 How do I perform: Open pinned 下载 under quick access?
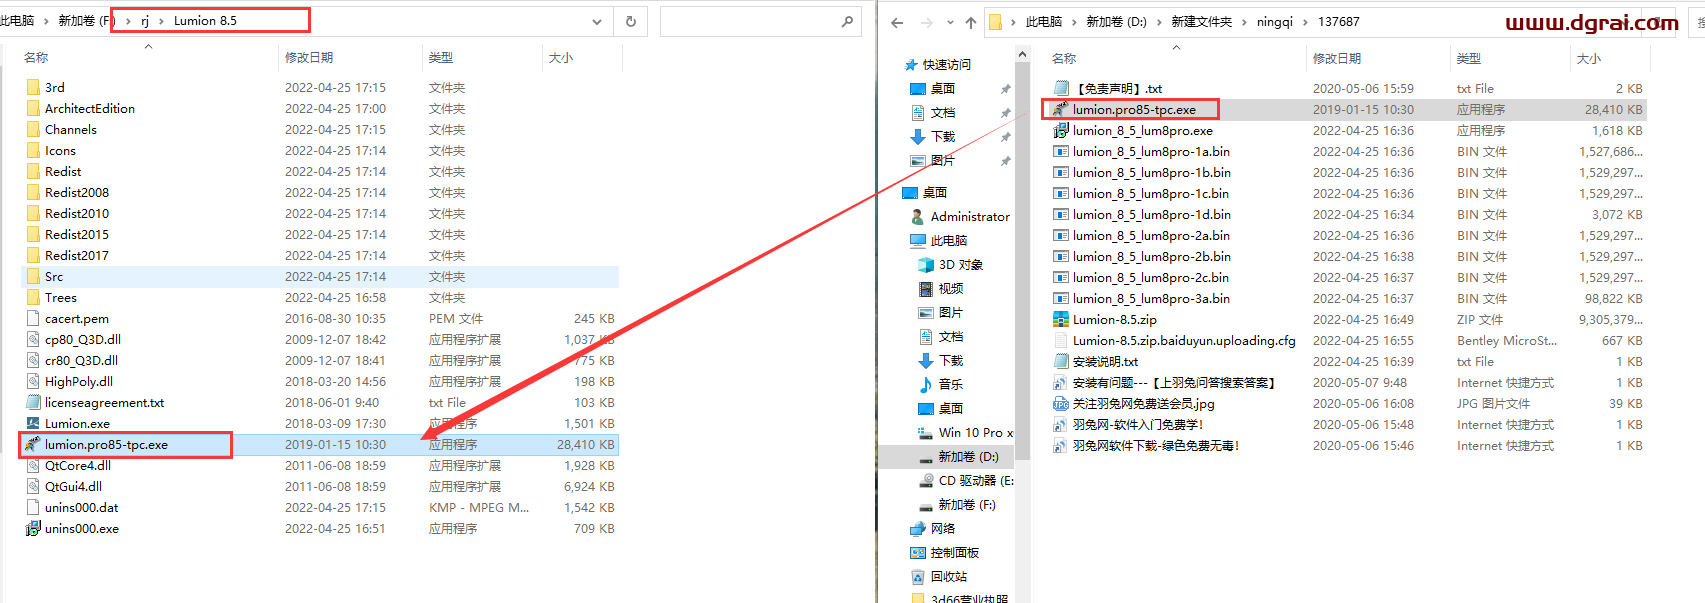click(943, 136)
